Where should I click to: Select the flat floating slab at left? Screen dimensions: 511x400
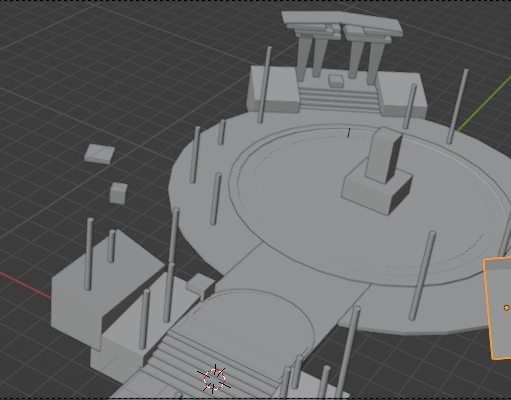pos(99,154)
